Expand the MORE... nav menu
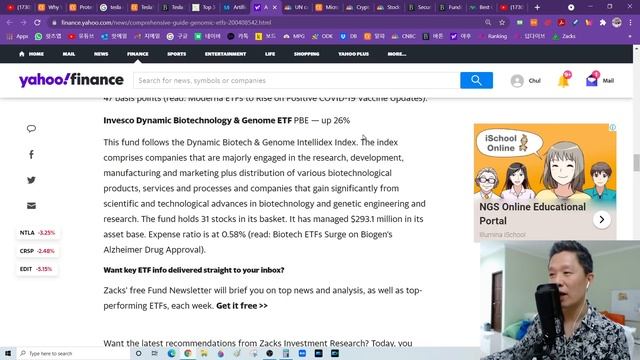This screenshot has width=640, height=360. point(397,54)
